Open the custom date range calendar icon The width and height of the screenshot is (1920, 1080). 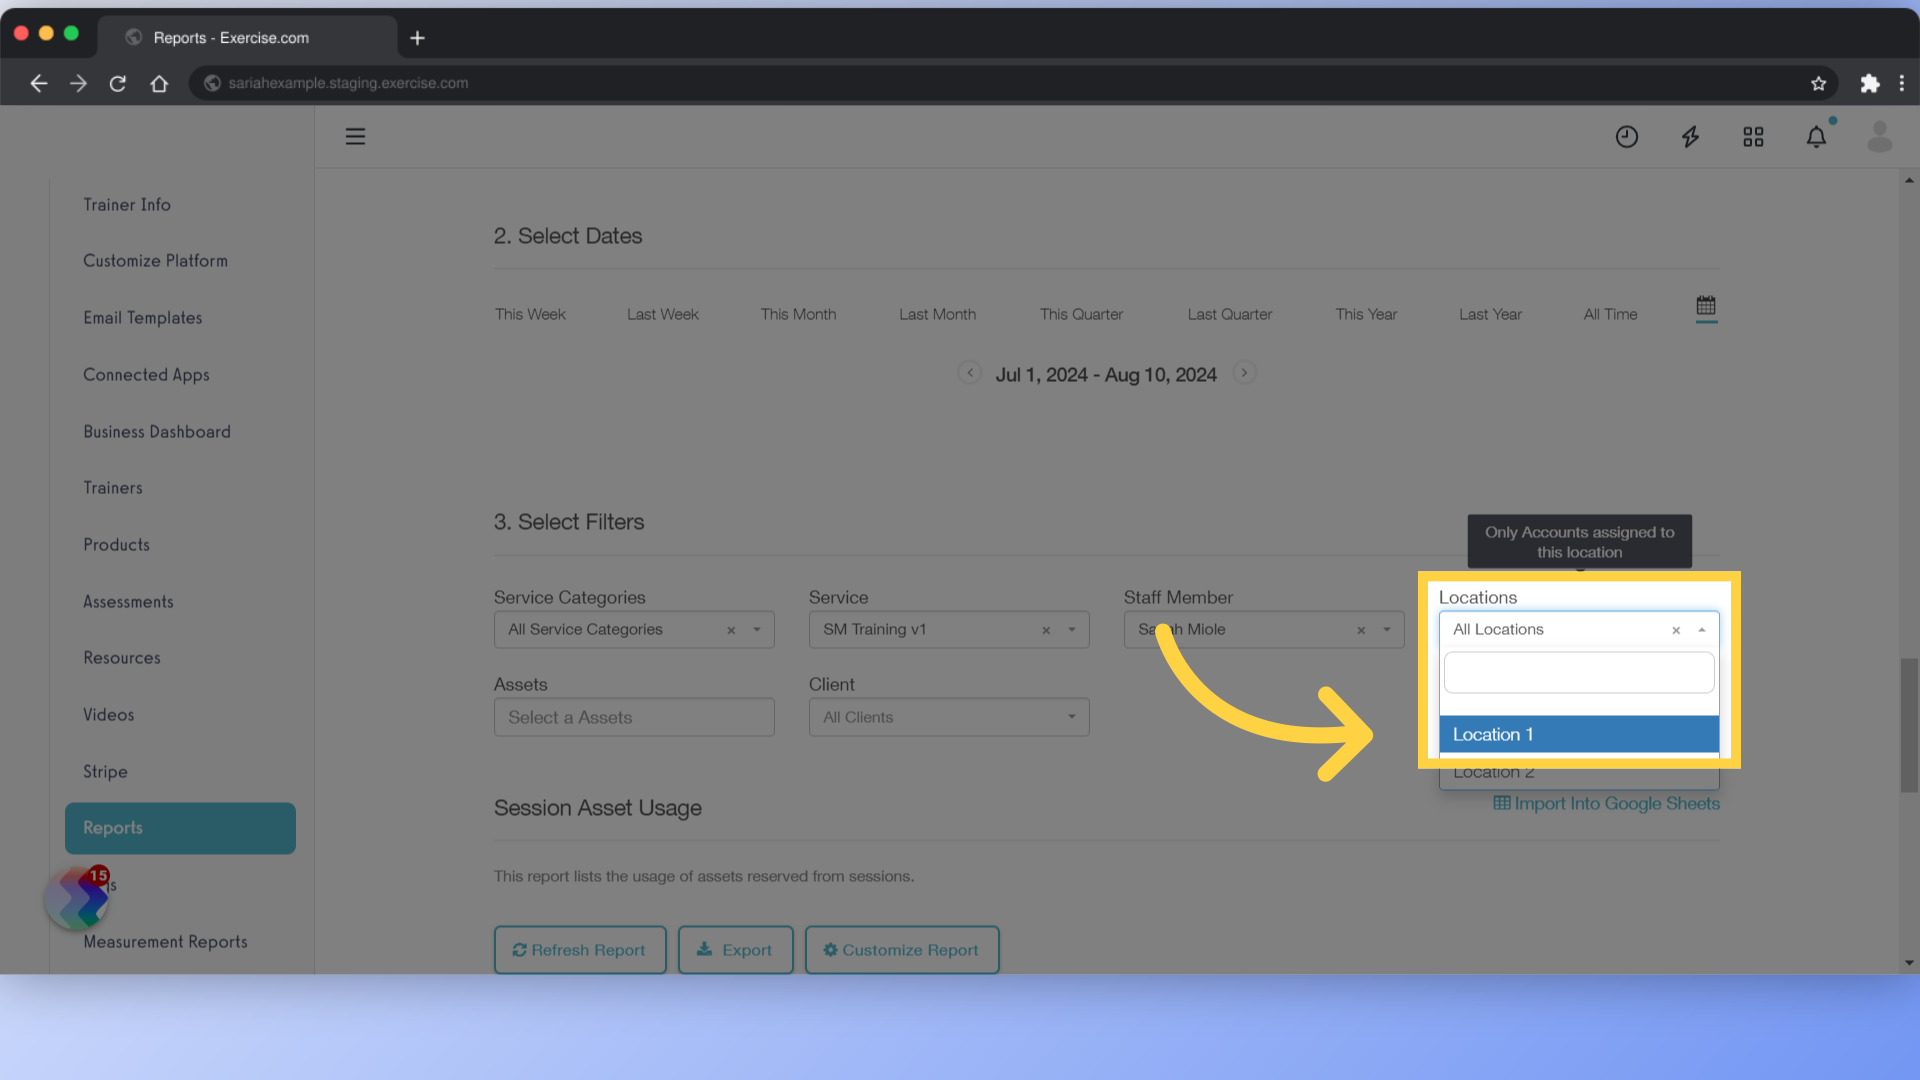point(1706,306)
